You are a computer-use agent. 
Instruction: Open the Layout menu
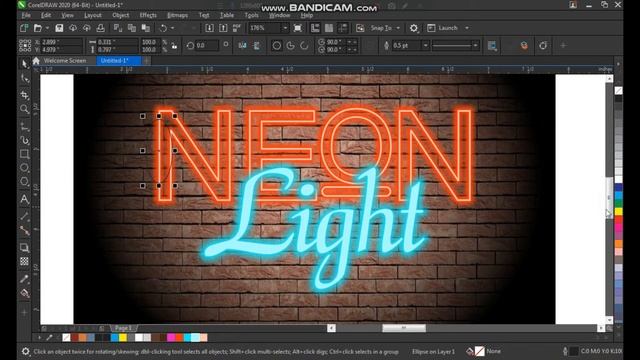click(x=93, y=15)
